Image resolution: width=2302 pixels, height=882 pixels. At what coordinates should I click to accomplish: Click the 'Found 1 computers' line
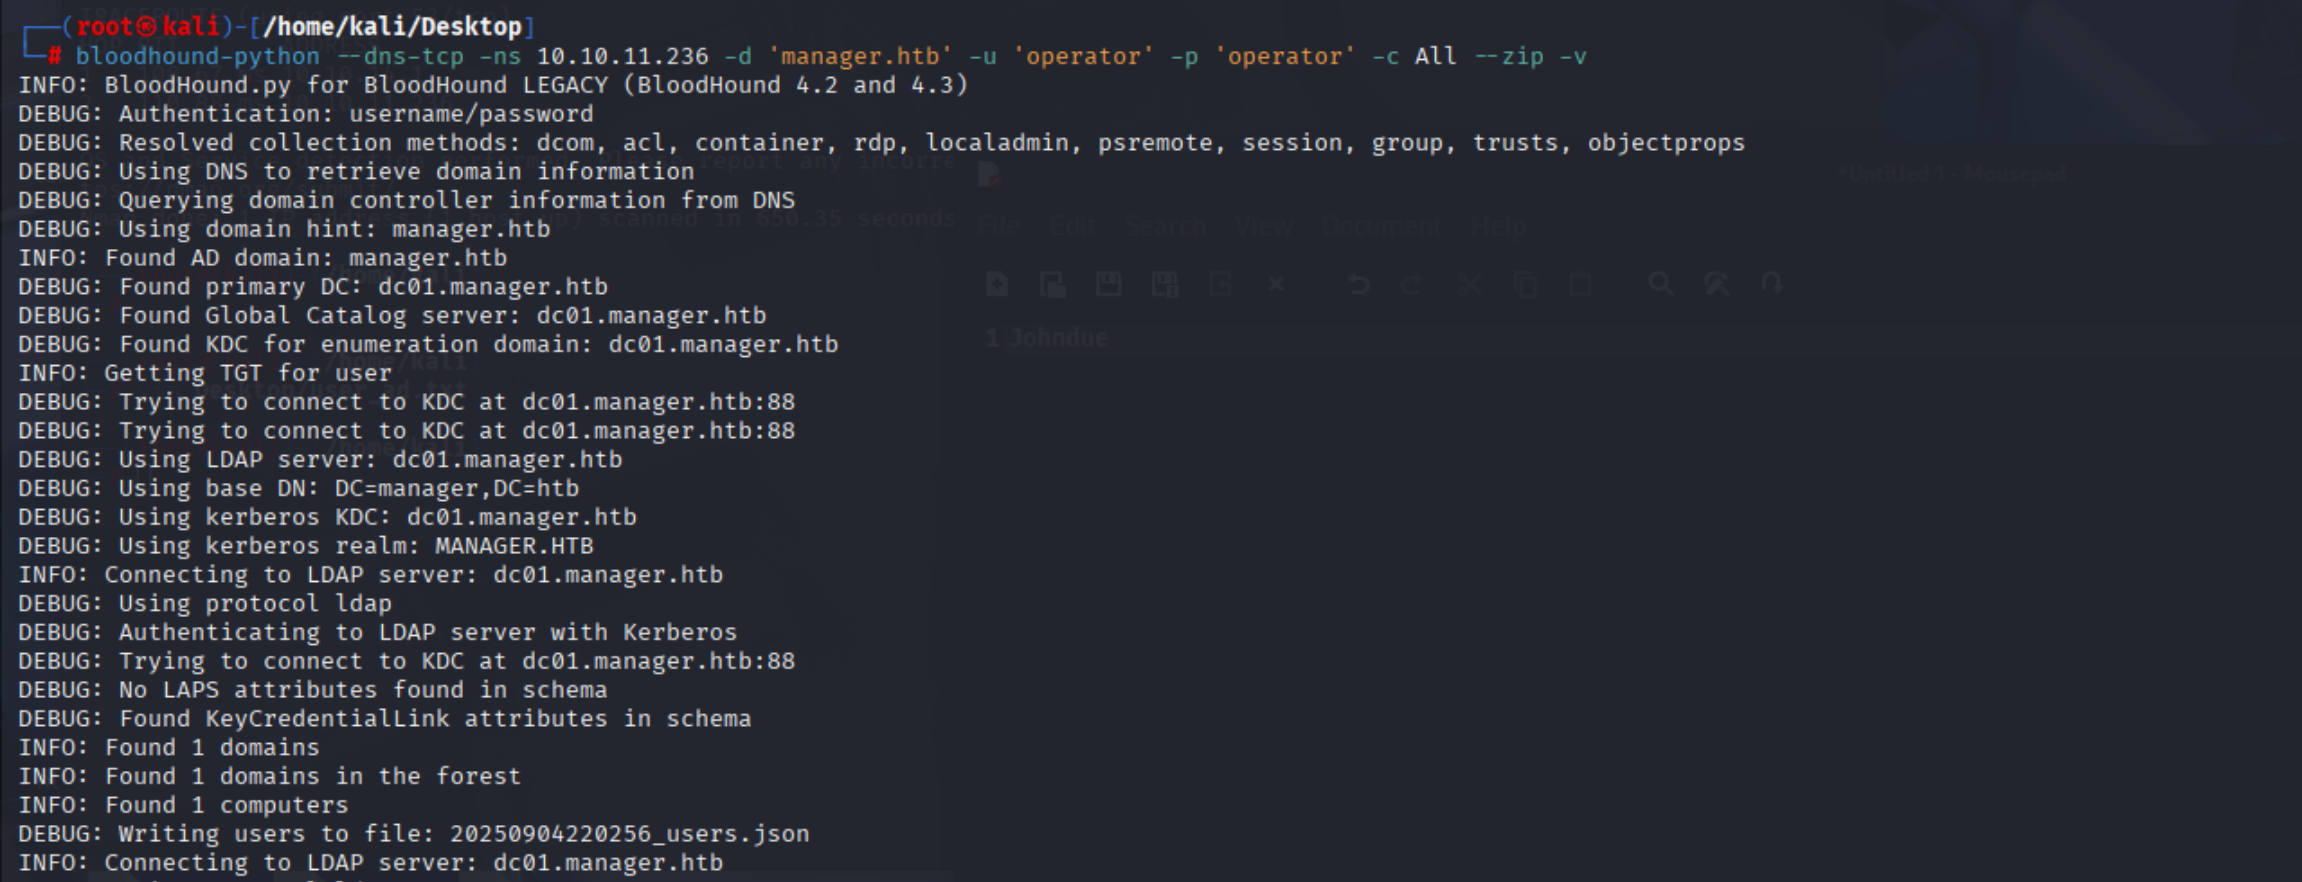click(183, 806)
